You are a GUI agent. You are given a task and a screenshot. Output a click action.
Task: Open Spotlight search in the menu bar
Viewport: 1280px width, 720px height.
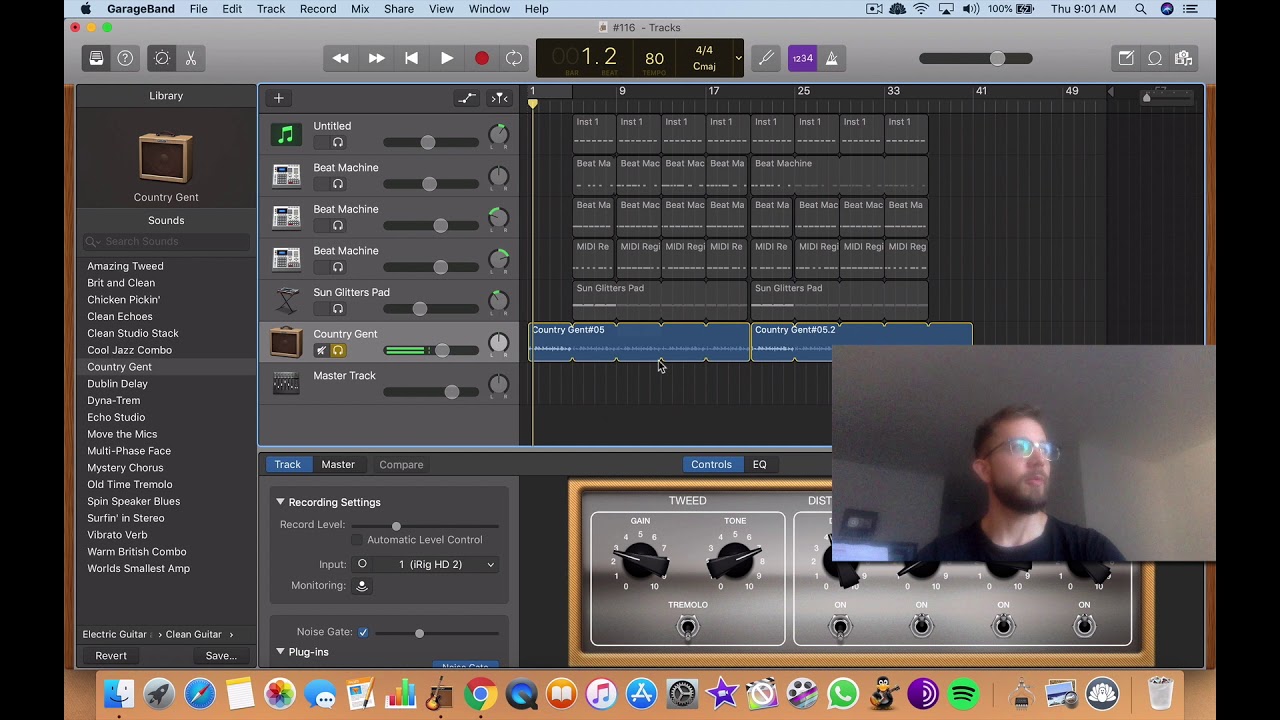click(1140, 9)
